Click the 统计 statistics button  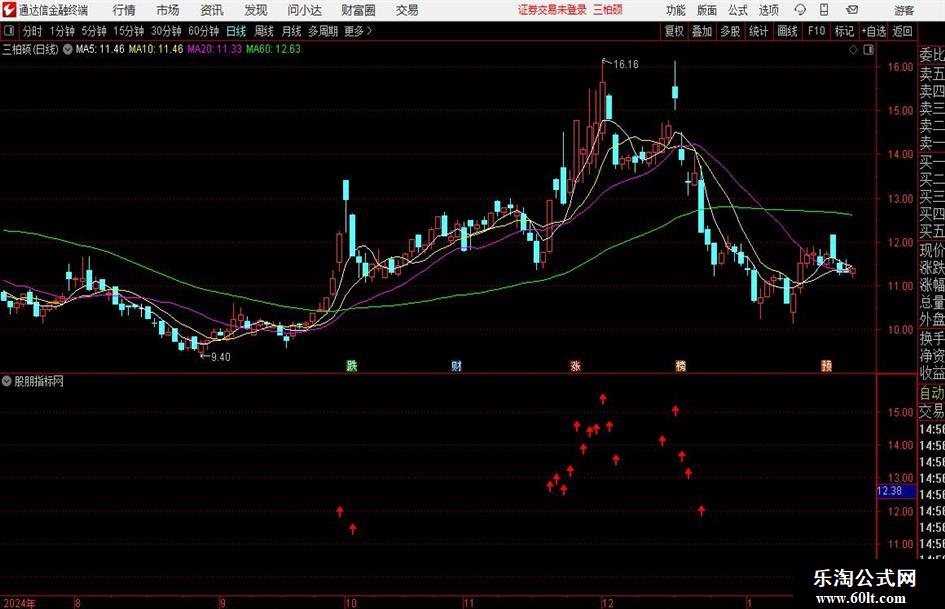(x=759, y=31)
